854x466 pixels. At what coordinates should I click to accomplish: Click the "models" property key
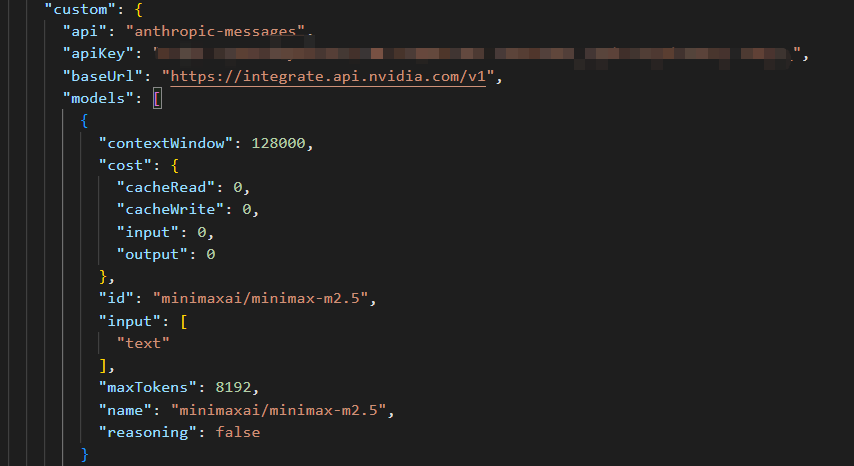pyautogui.click(x=97, y=99)
